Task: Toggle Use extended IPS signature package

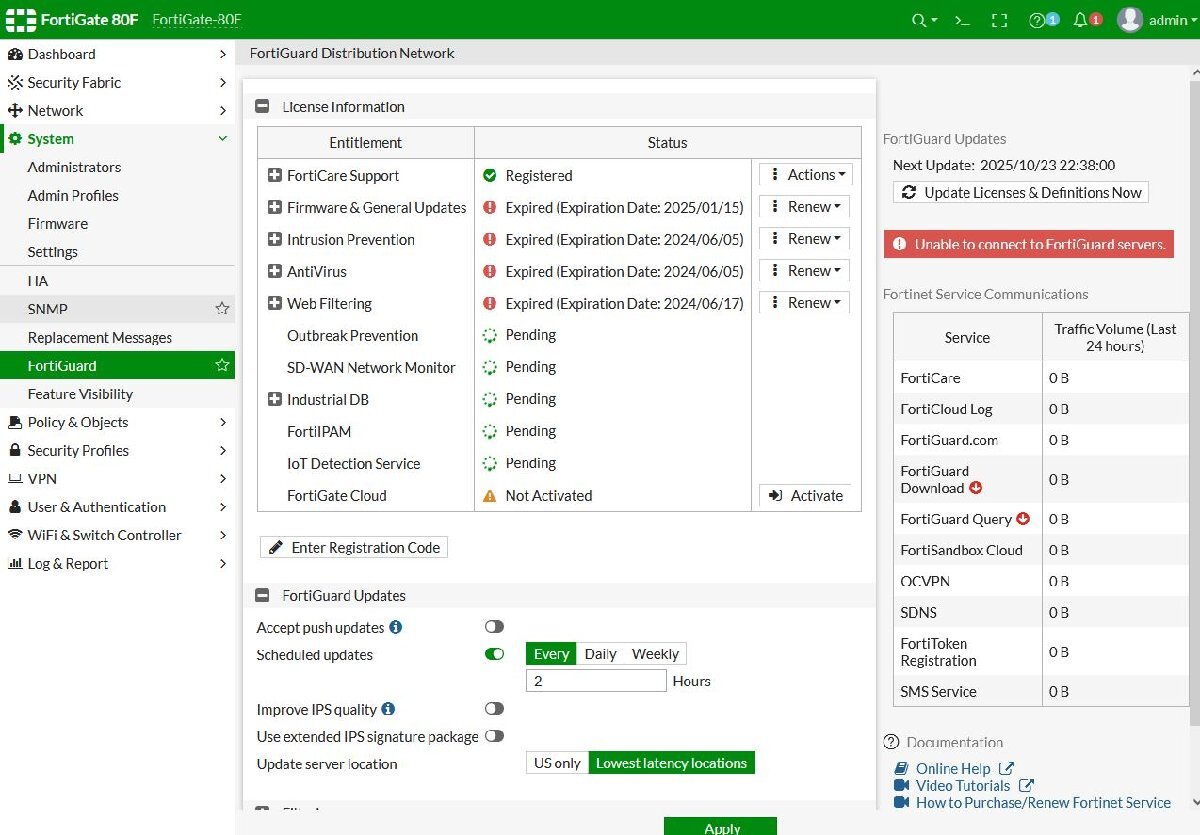Action: [x=494, y=736]
